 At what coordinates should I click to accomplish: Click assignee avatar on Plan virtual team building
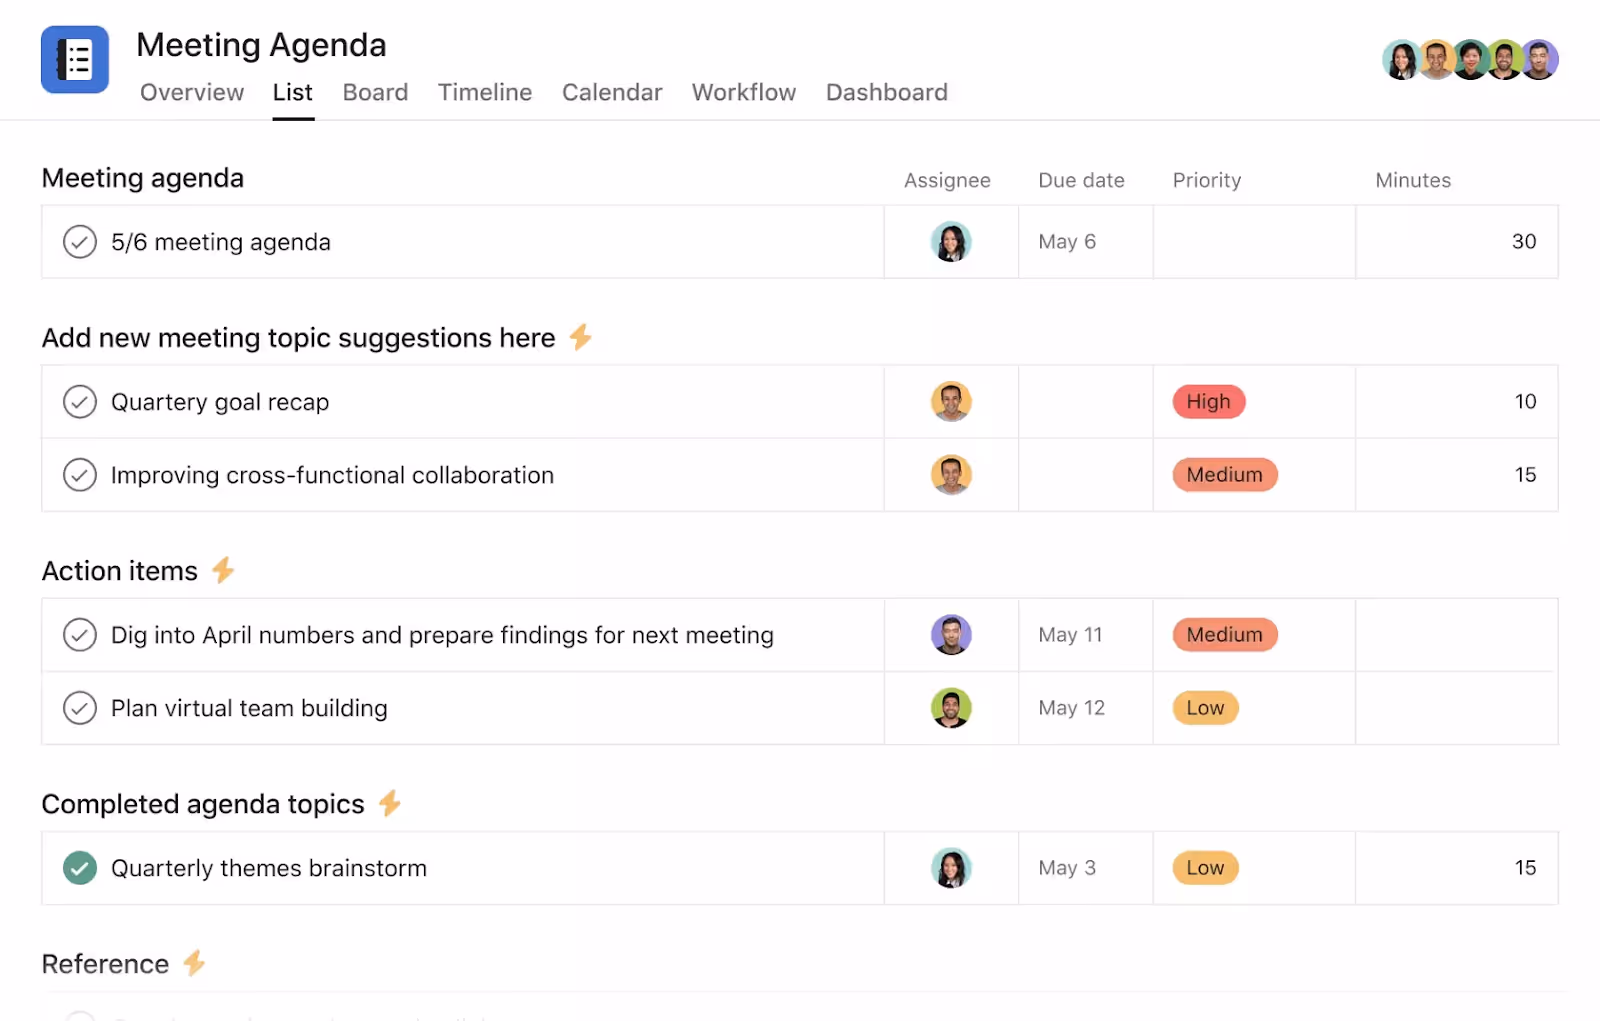[951, 707]
